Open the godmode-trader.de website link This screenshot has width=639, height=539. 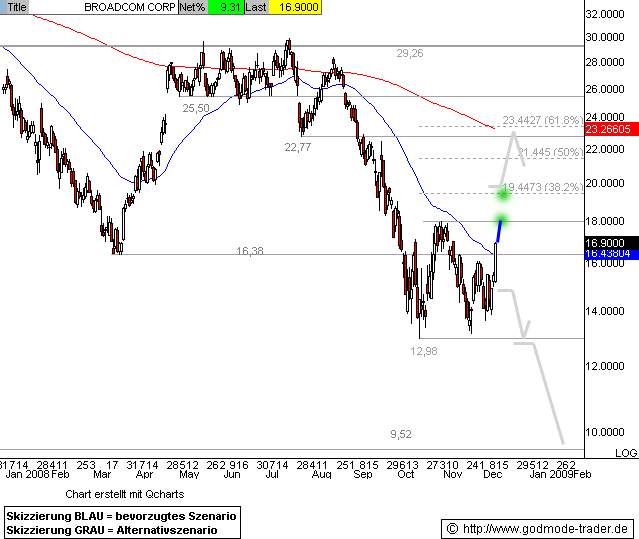548,527
